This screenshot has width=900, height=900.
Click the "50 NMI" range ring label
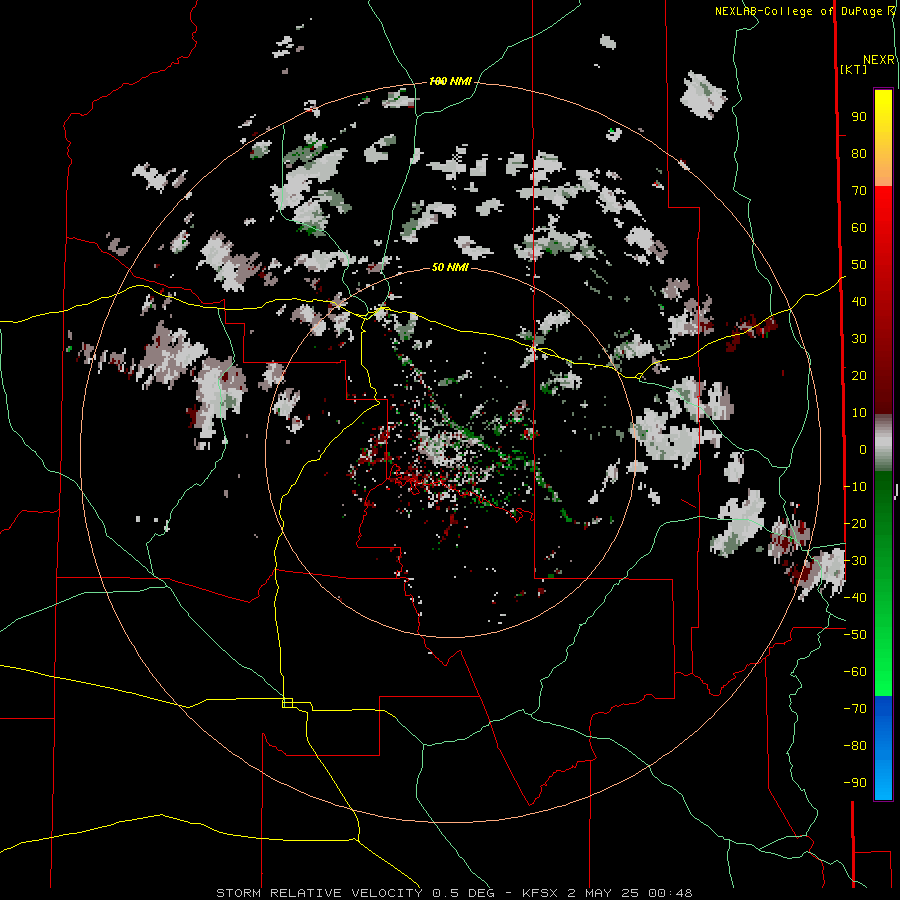tap(450, 267)
